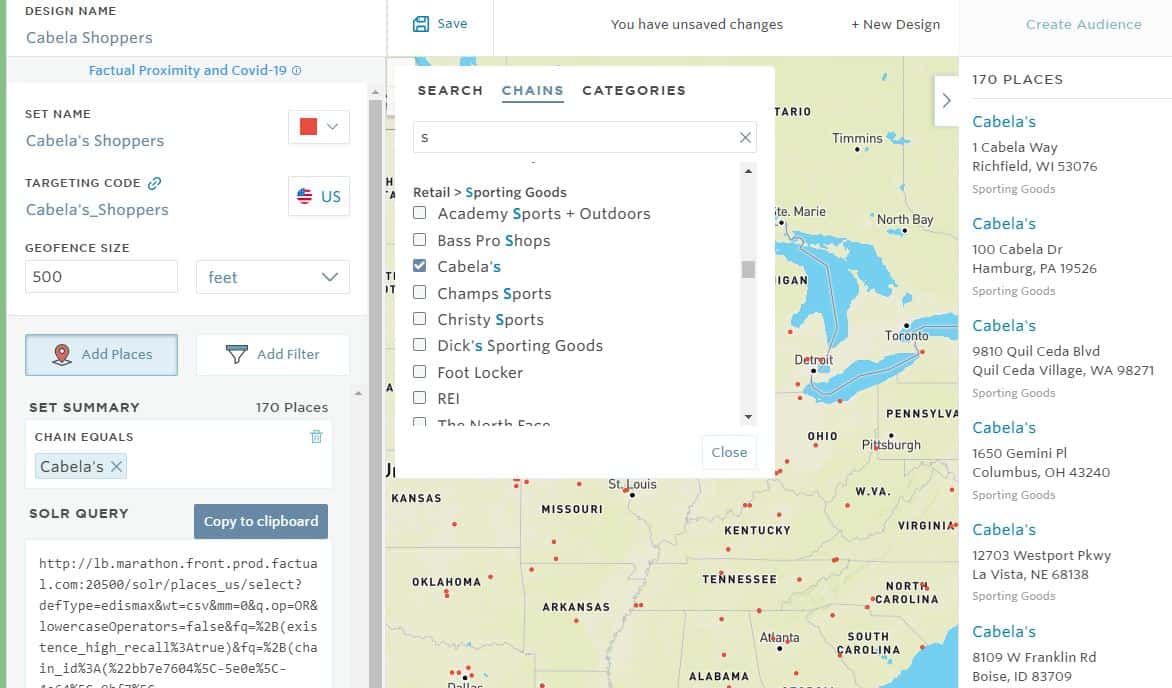
Task: Check Dick's Sporting Goods
Action: coord(420,345)
